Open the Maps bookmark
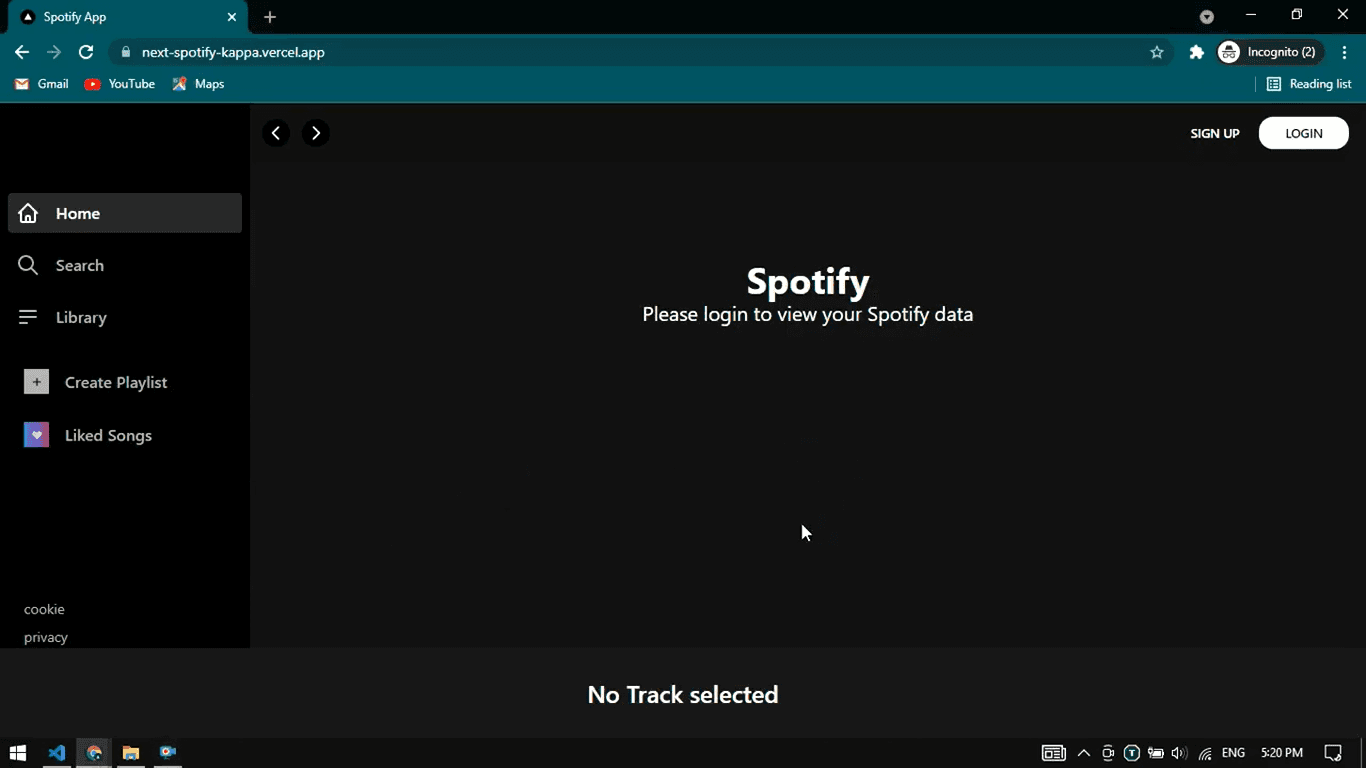This screenshot has height=768, width=1366. click(x=198, y=84)
